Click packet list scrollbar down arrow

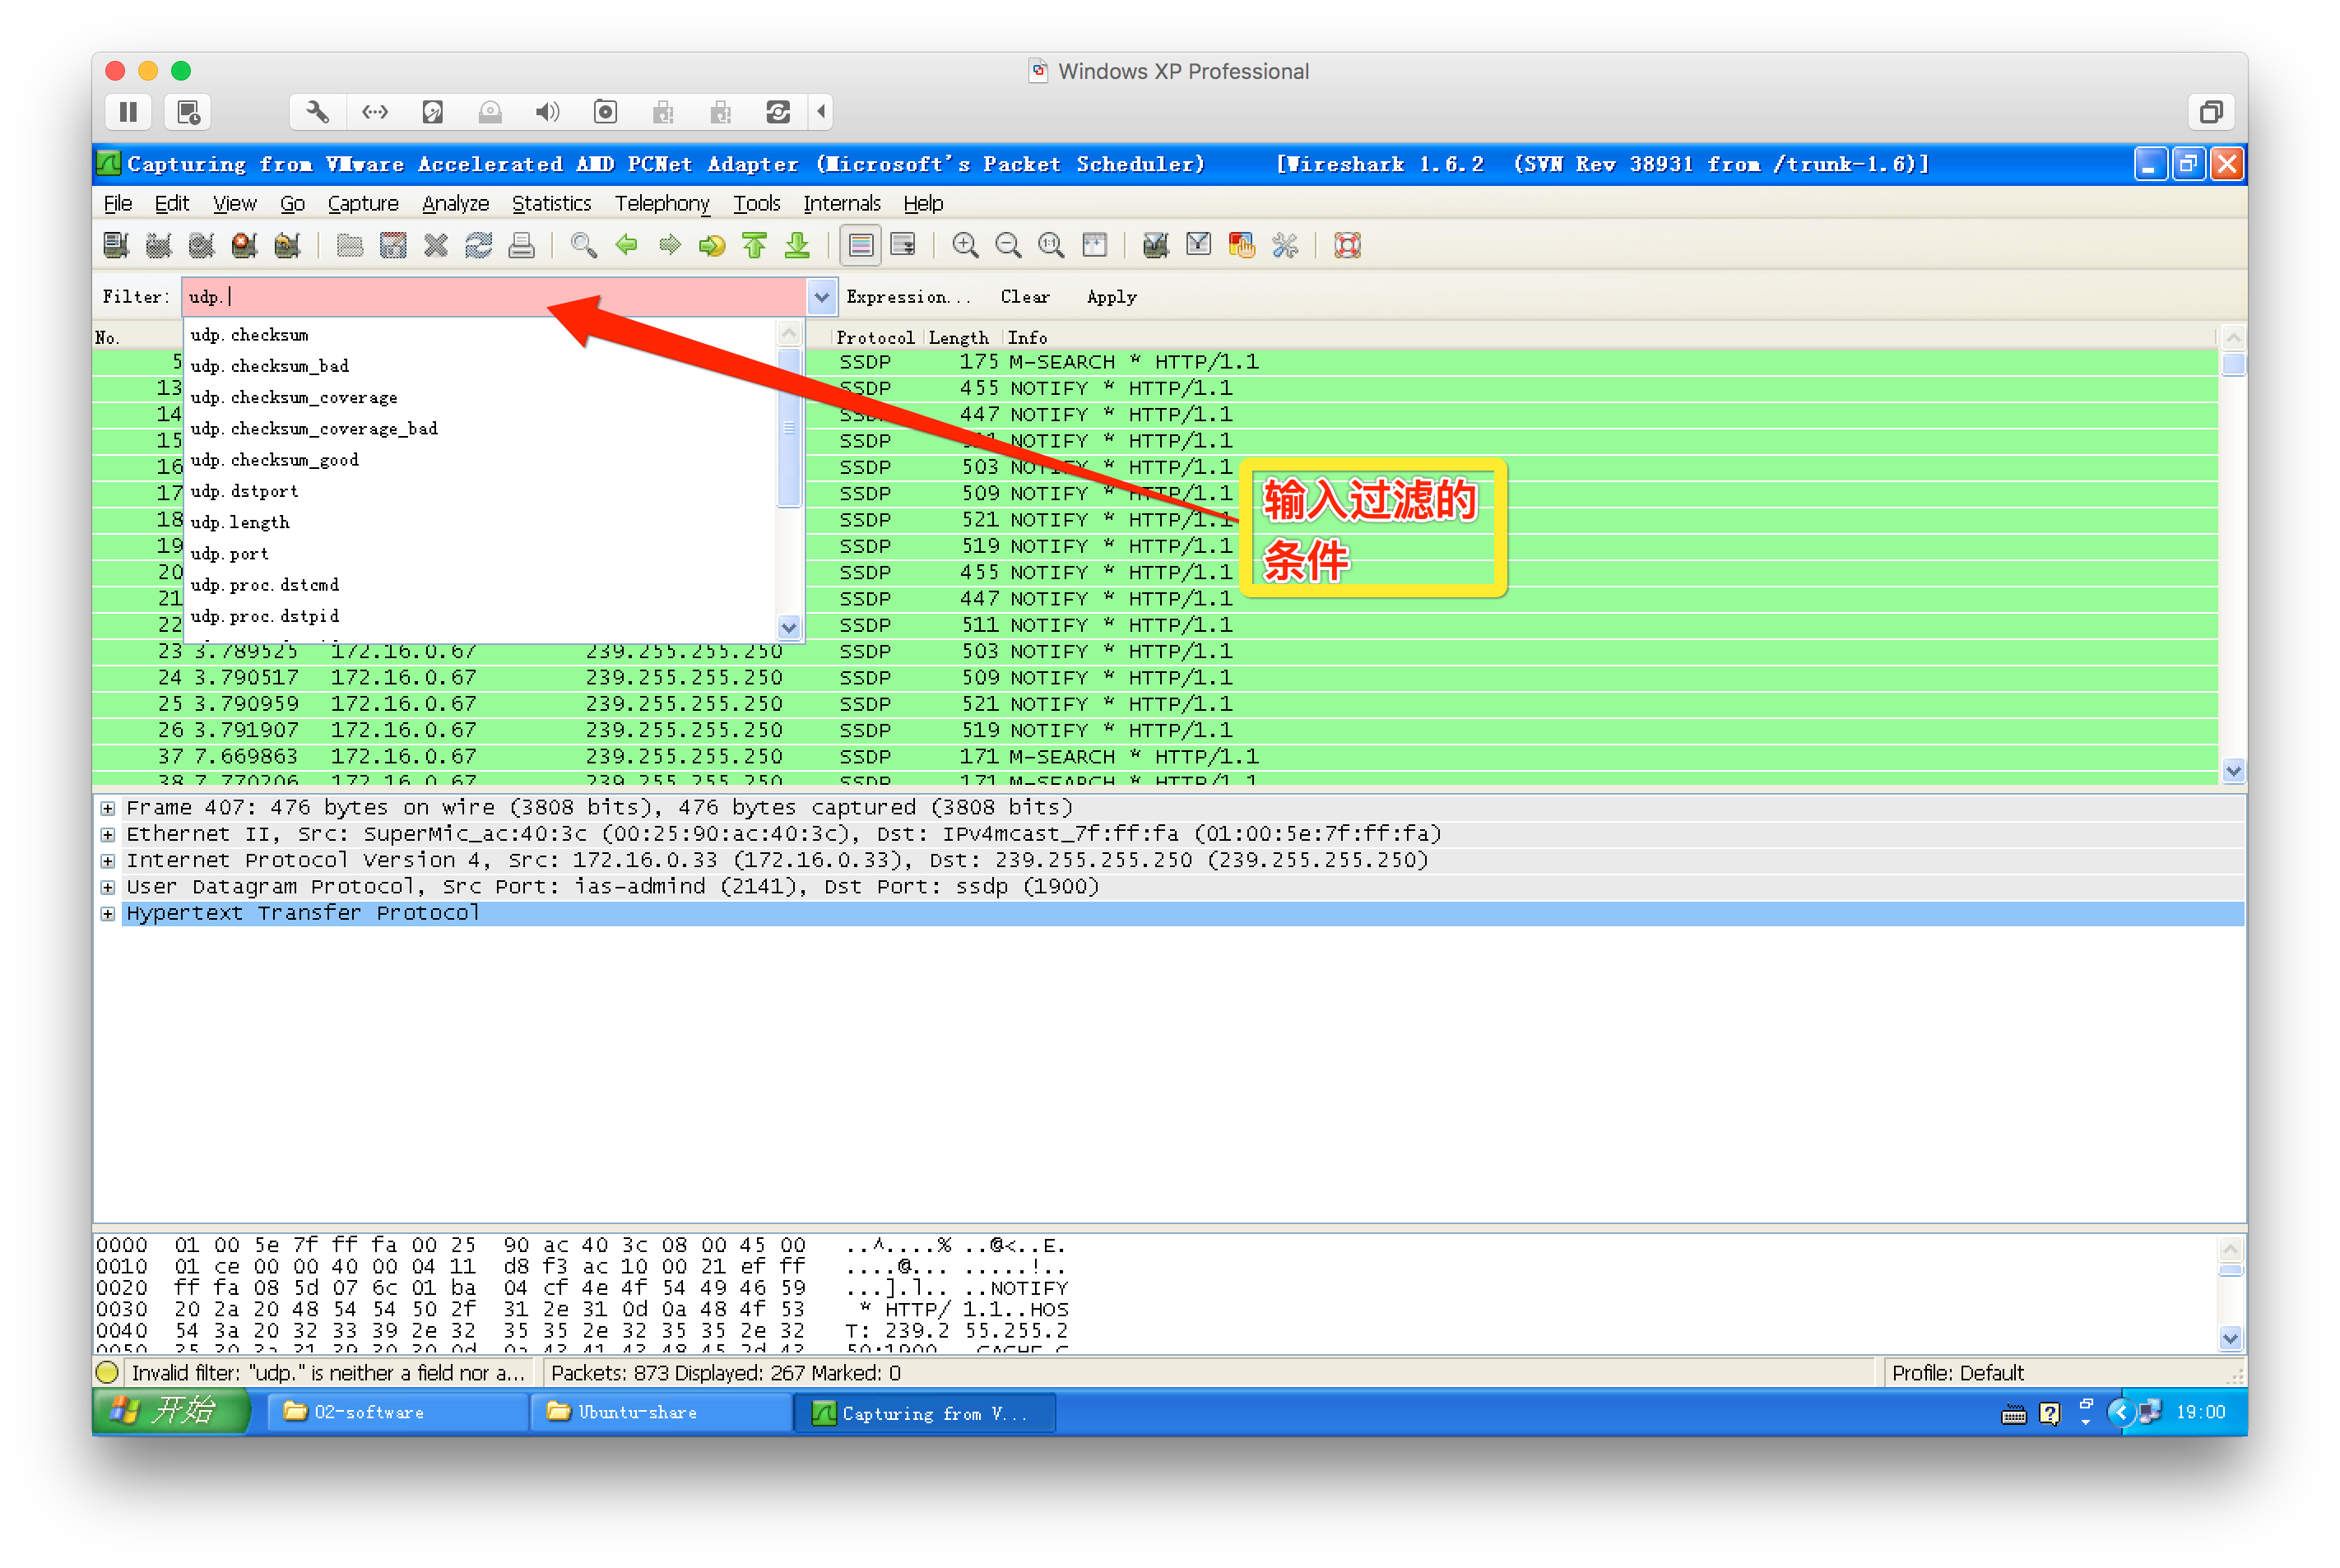[x=2233, y=770]
